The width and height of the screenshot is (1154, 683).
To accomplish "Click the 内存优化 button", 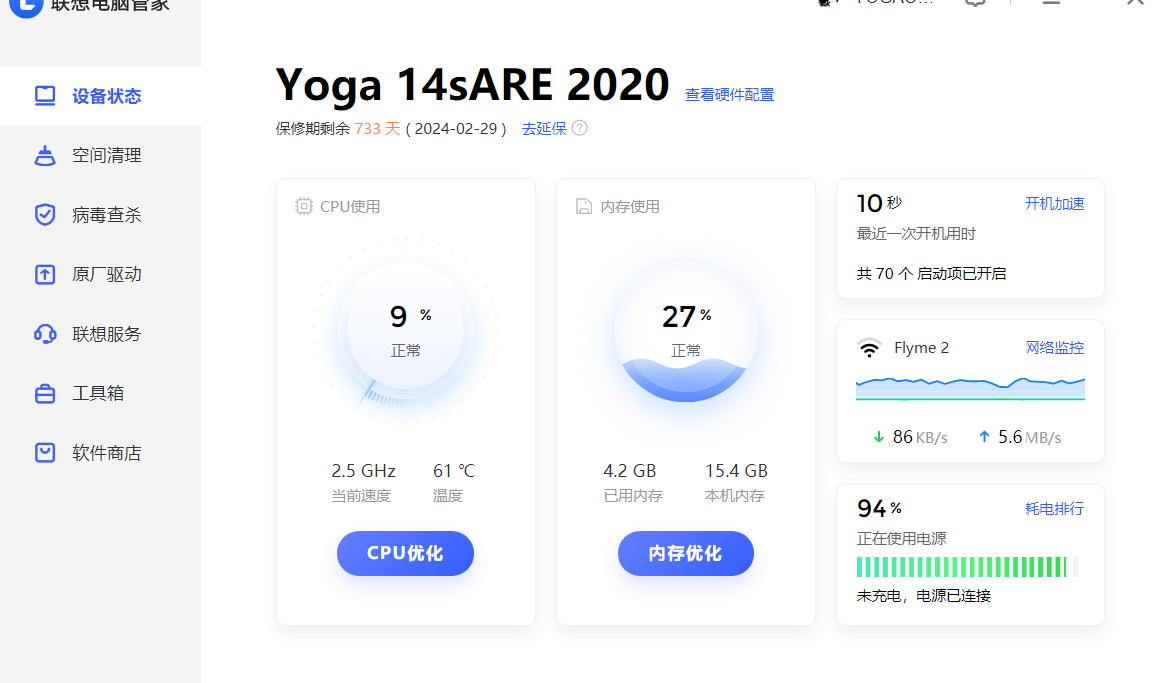I will tap(686, 553).
